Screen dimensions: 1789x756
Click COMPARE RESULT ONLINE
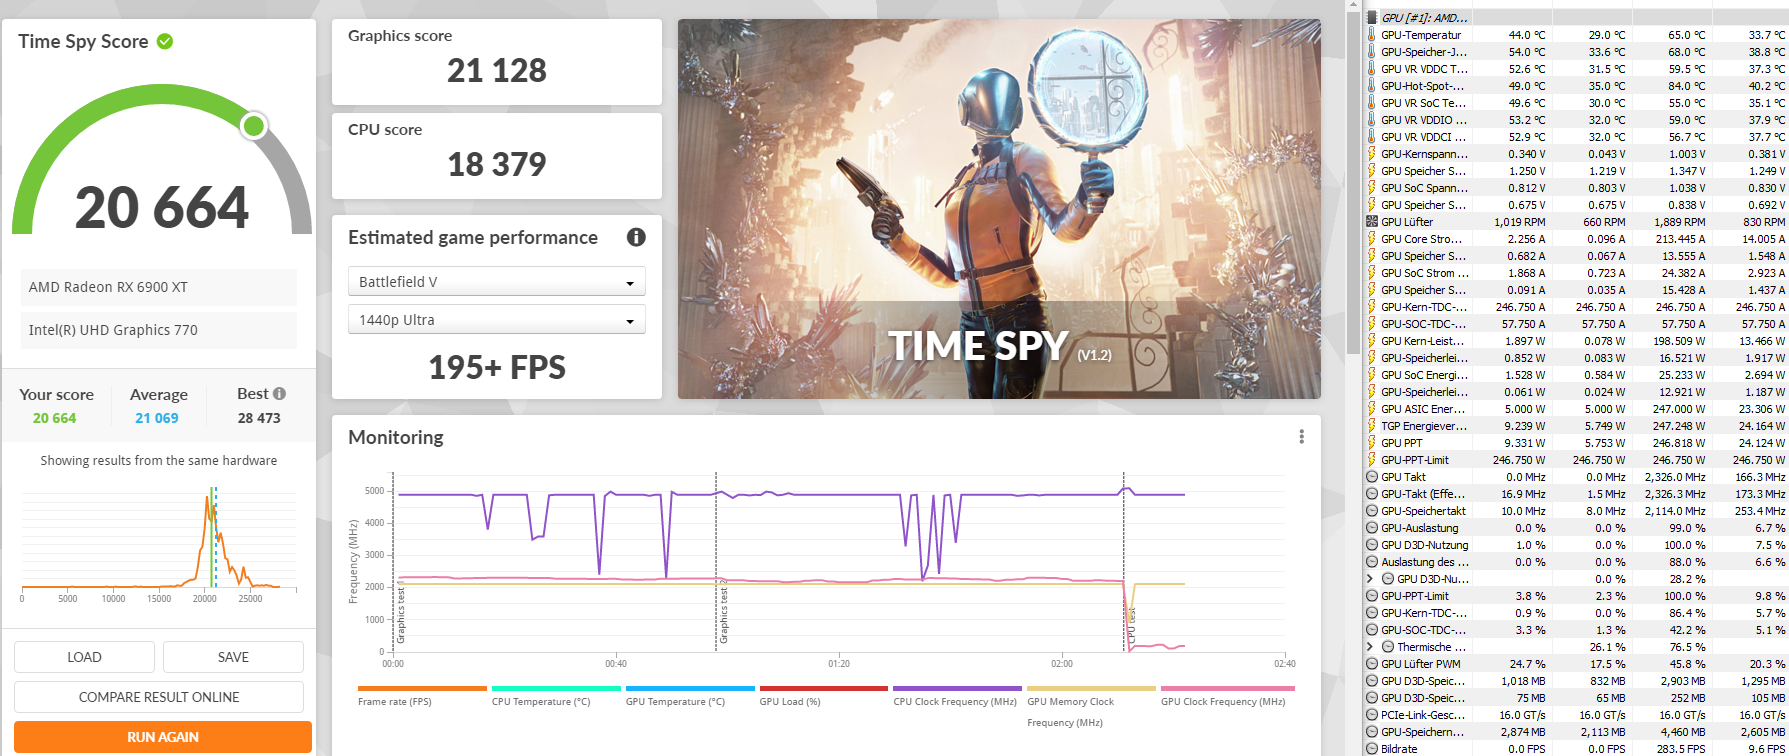coord(159,697)
